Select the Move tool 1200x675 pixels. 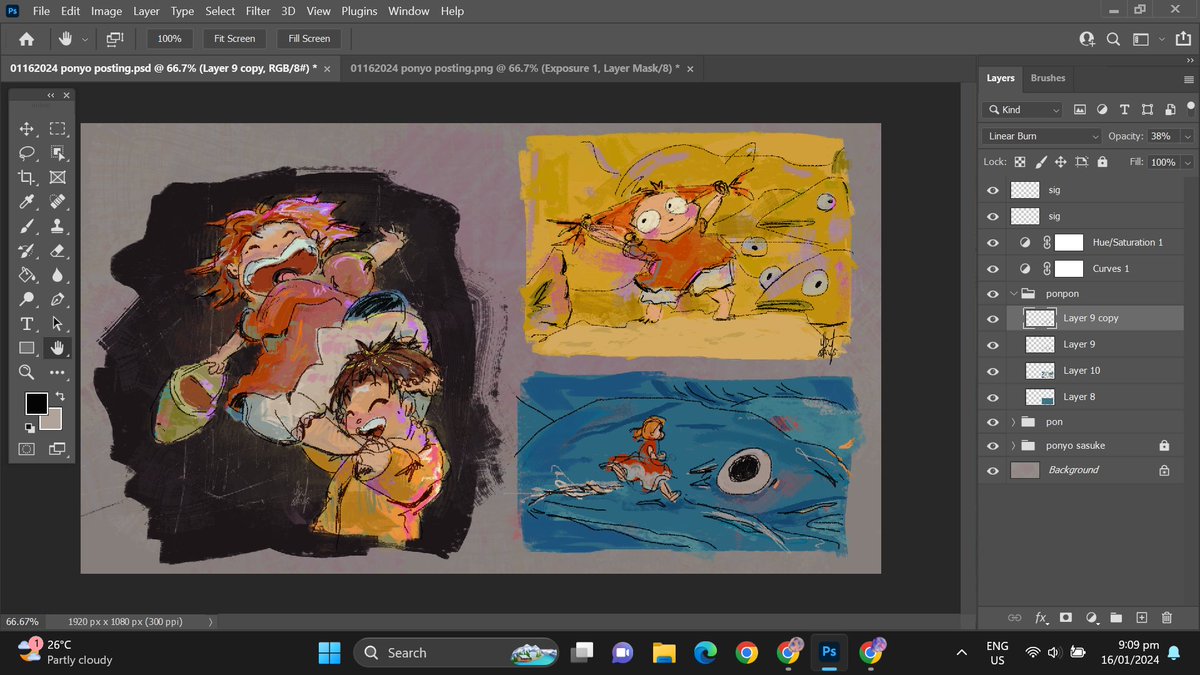tap(27, 129)
